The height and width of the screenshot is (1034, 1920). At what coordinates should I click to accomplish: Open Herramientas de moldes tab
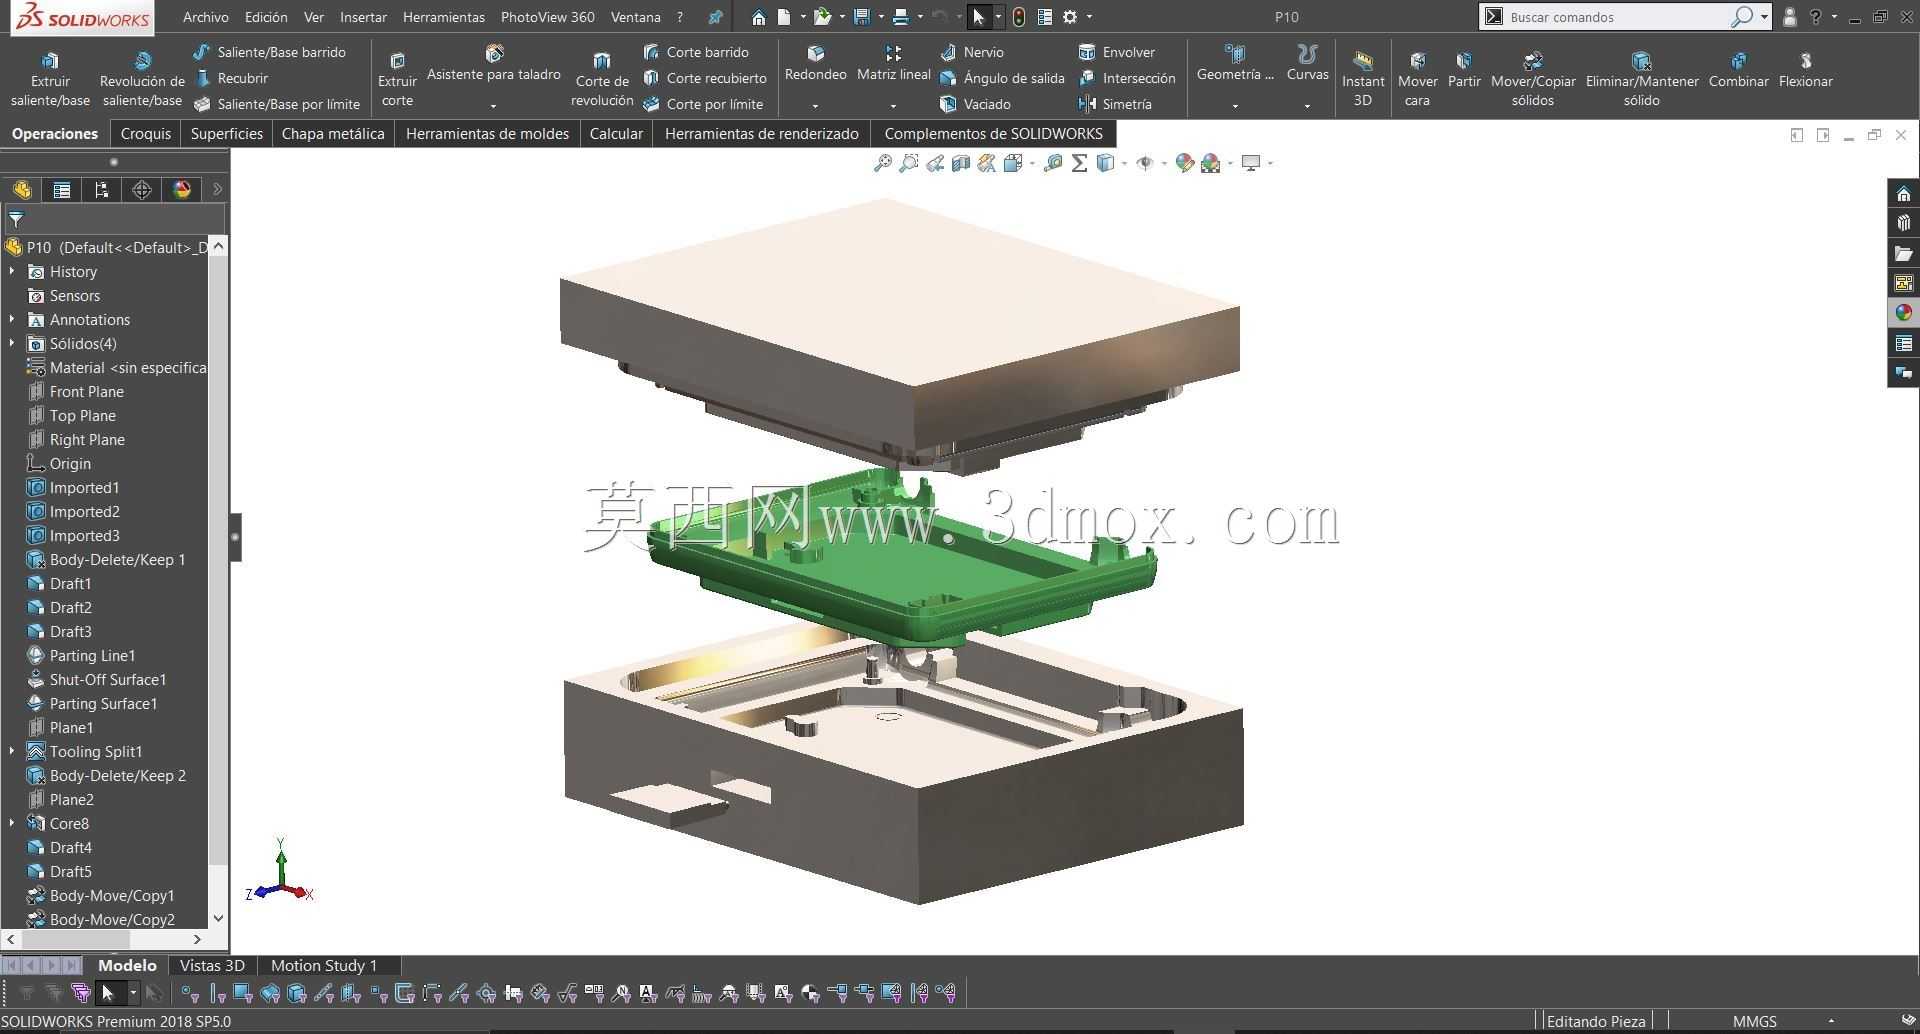pyautogui.click(x=487, y=133)
